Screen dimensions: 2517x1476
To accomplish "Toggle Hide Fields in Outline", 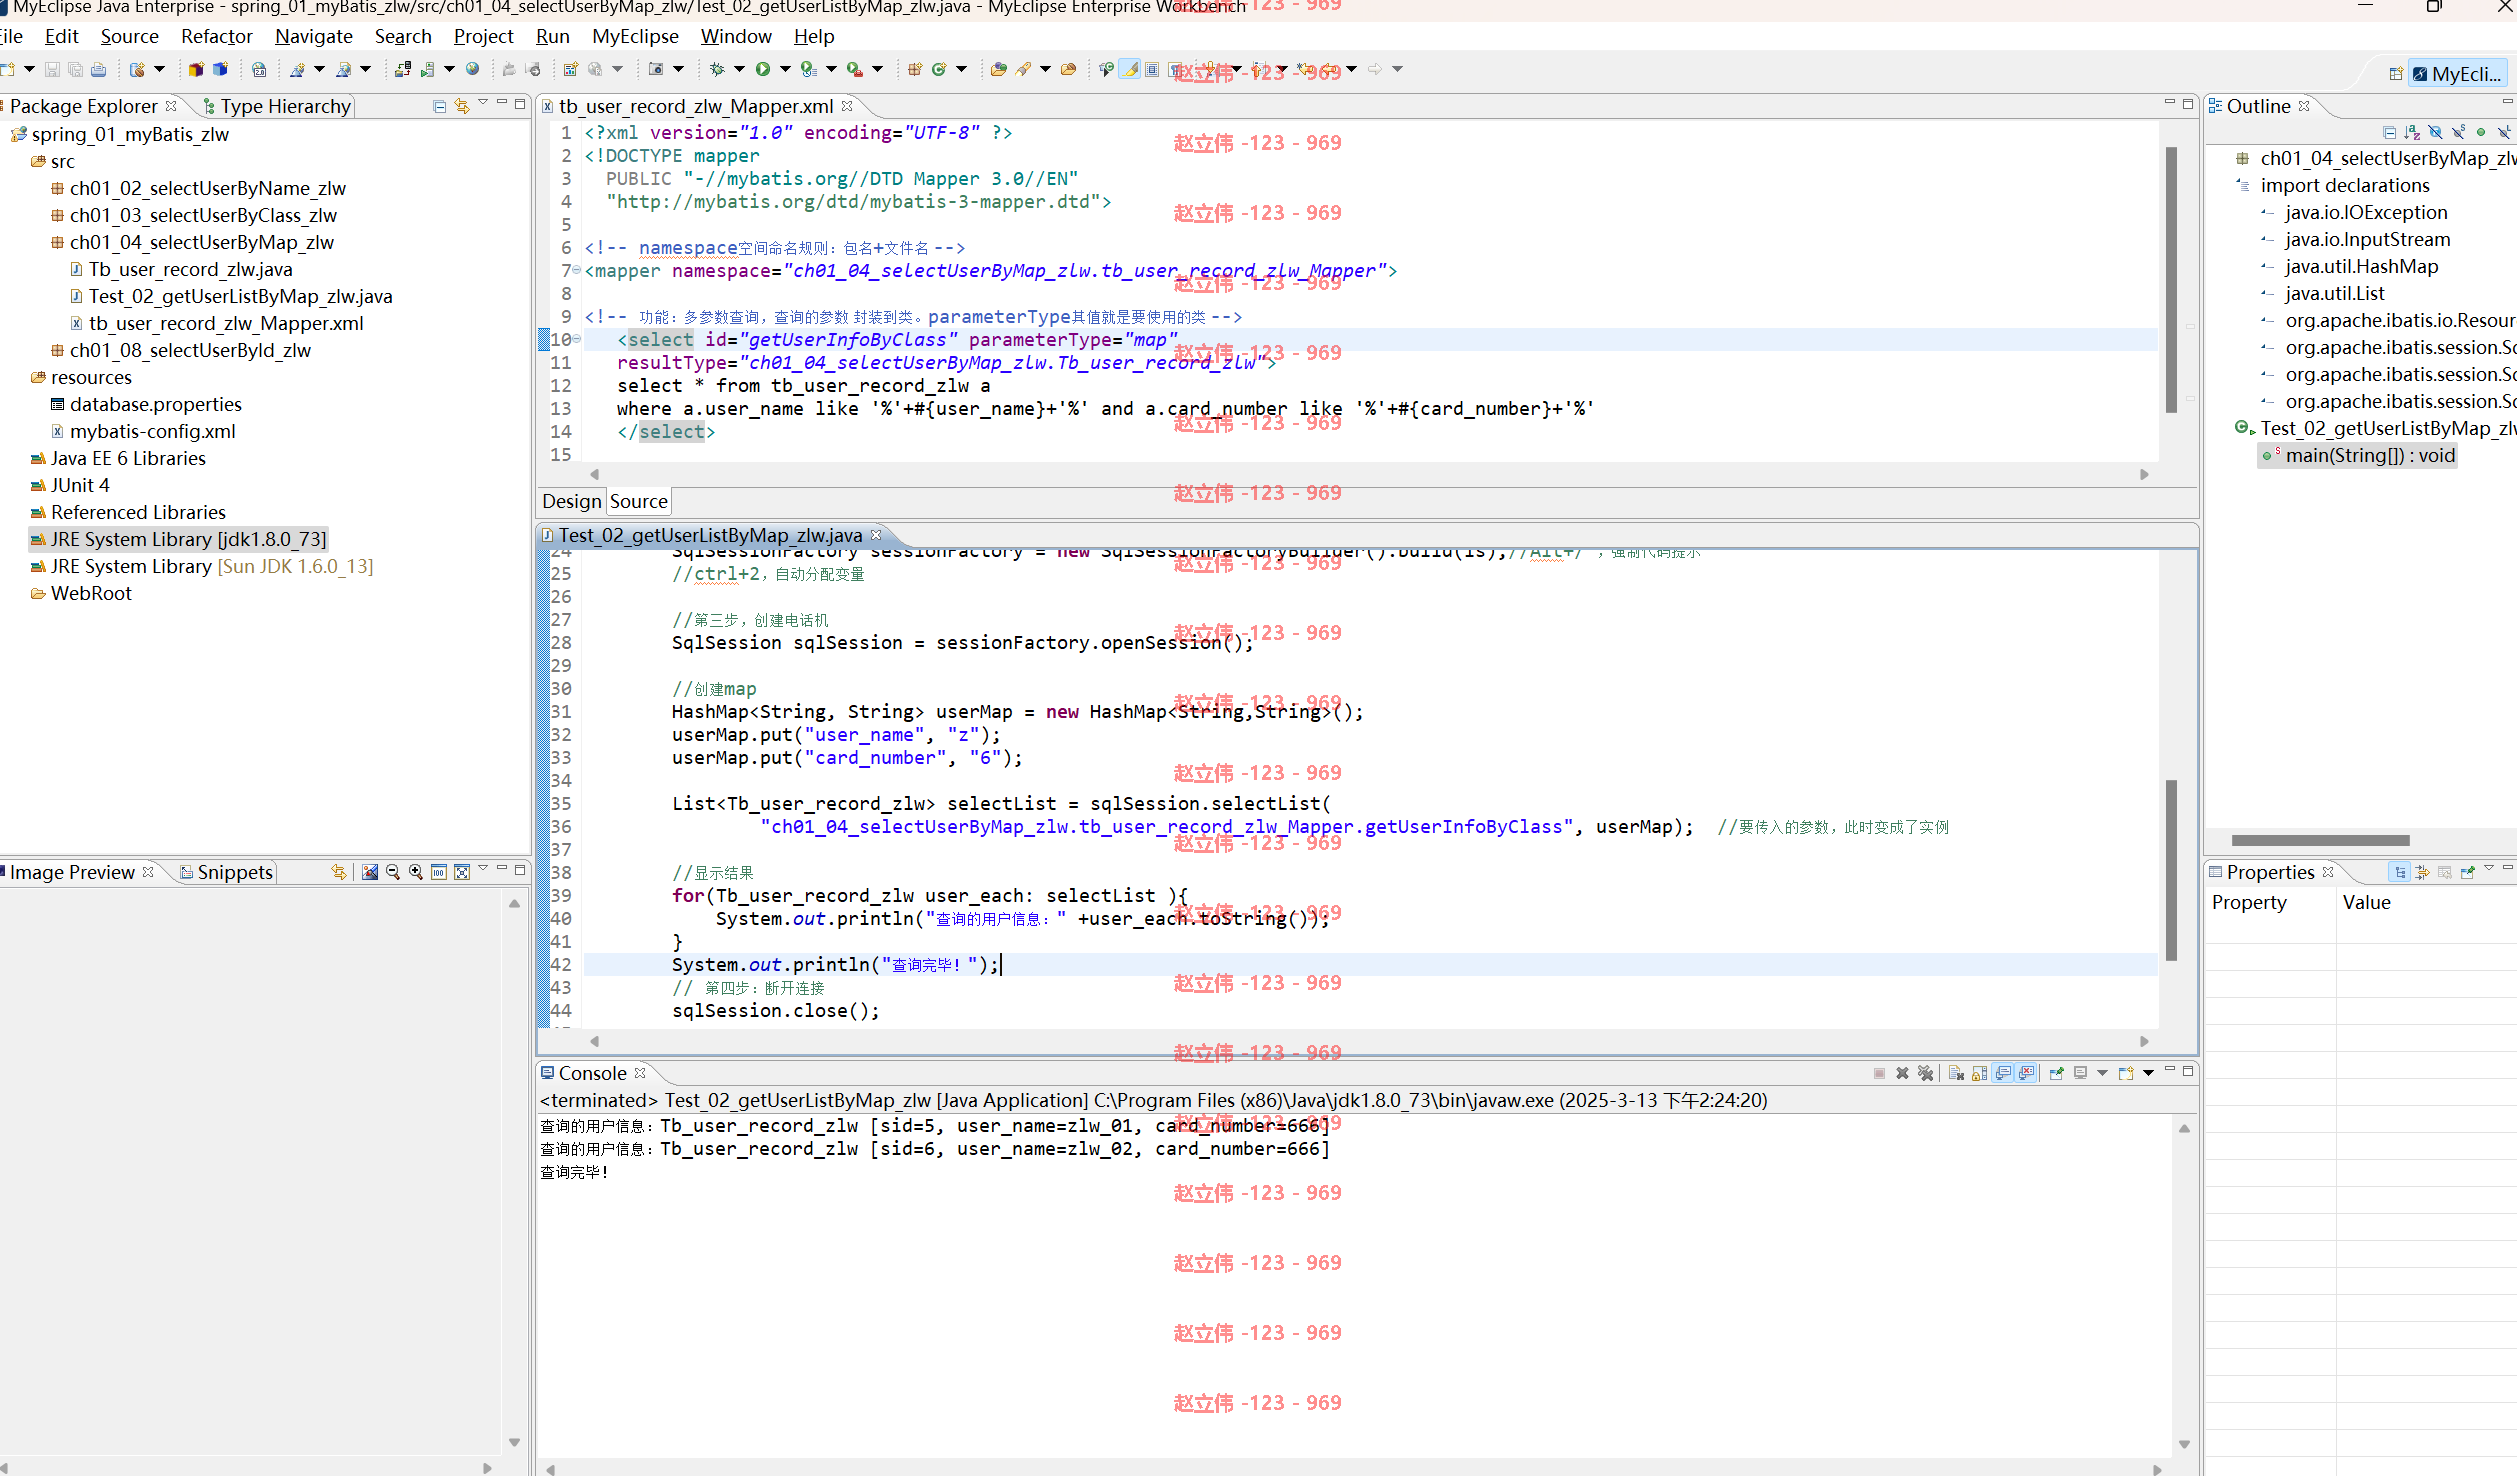I will 2435,132.
